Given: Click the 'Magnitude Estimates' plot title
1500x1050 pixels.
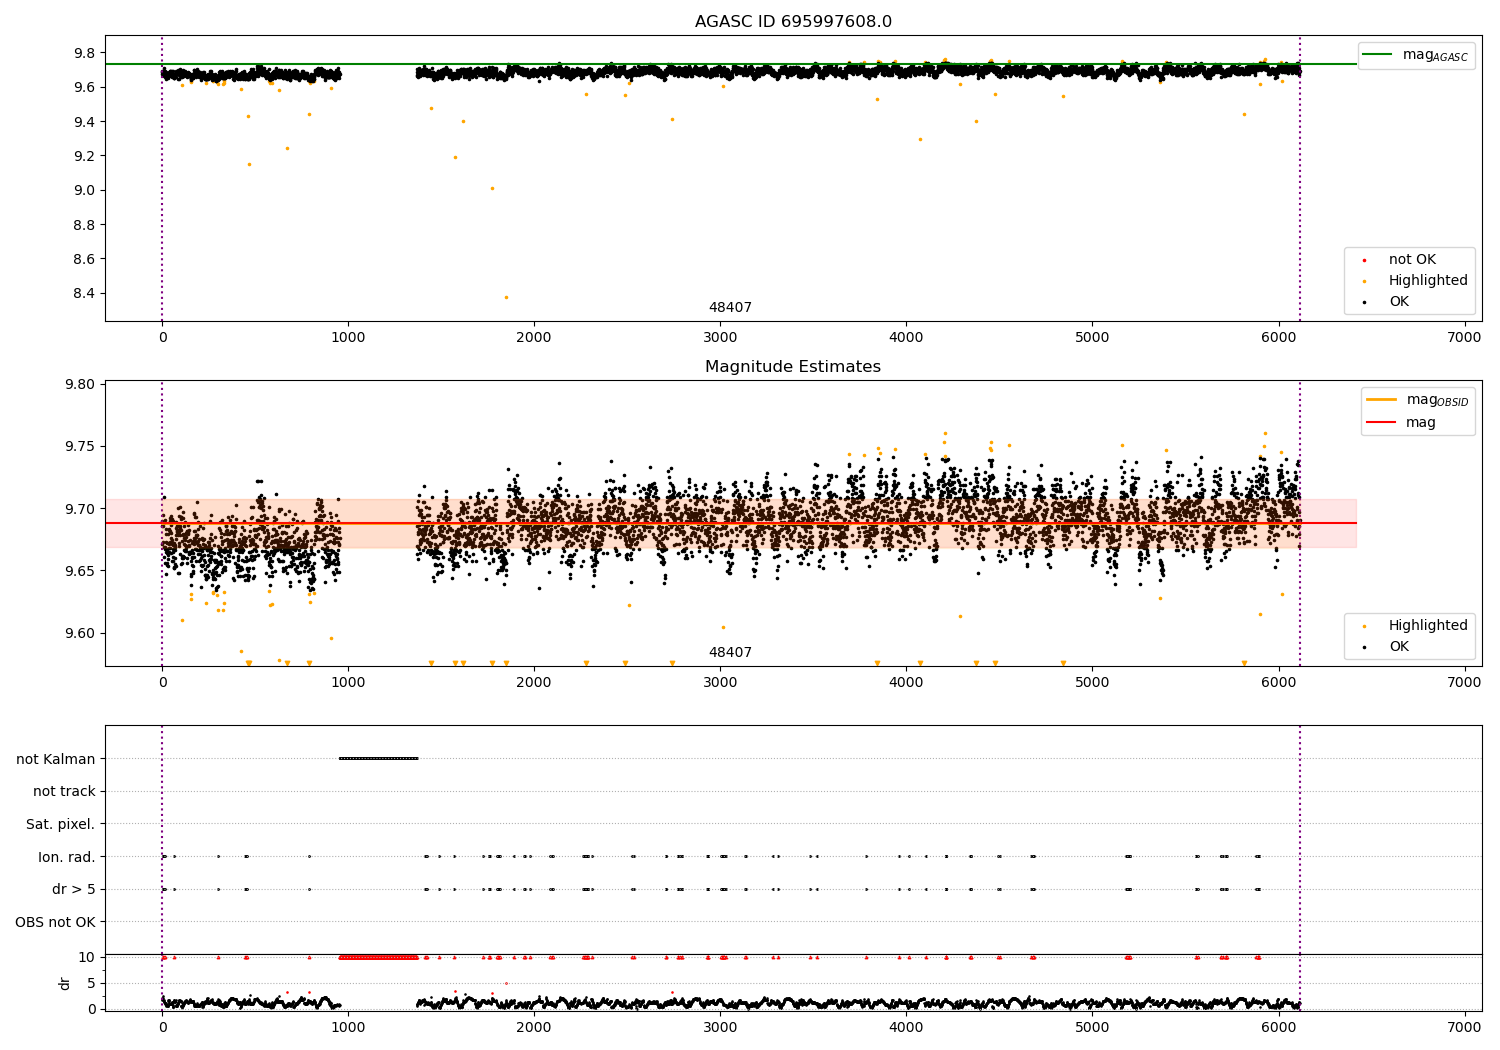Looking at the screenshot, I should 793,367.
